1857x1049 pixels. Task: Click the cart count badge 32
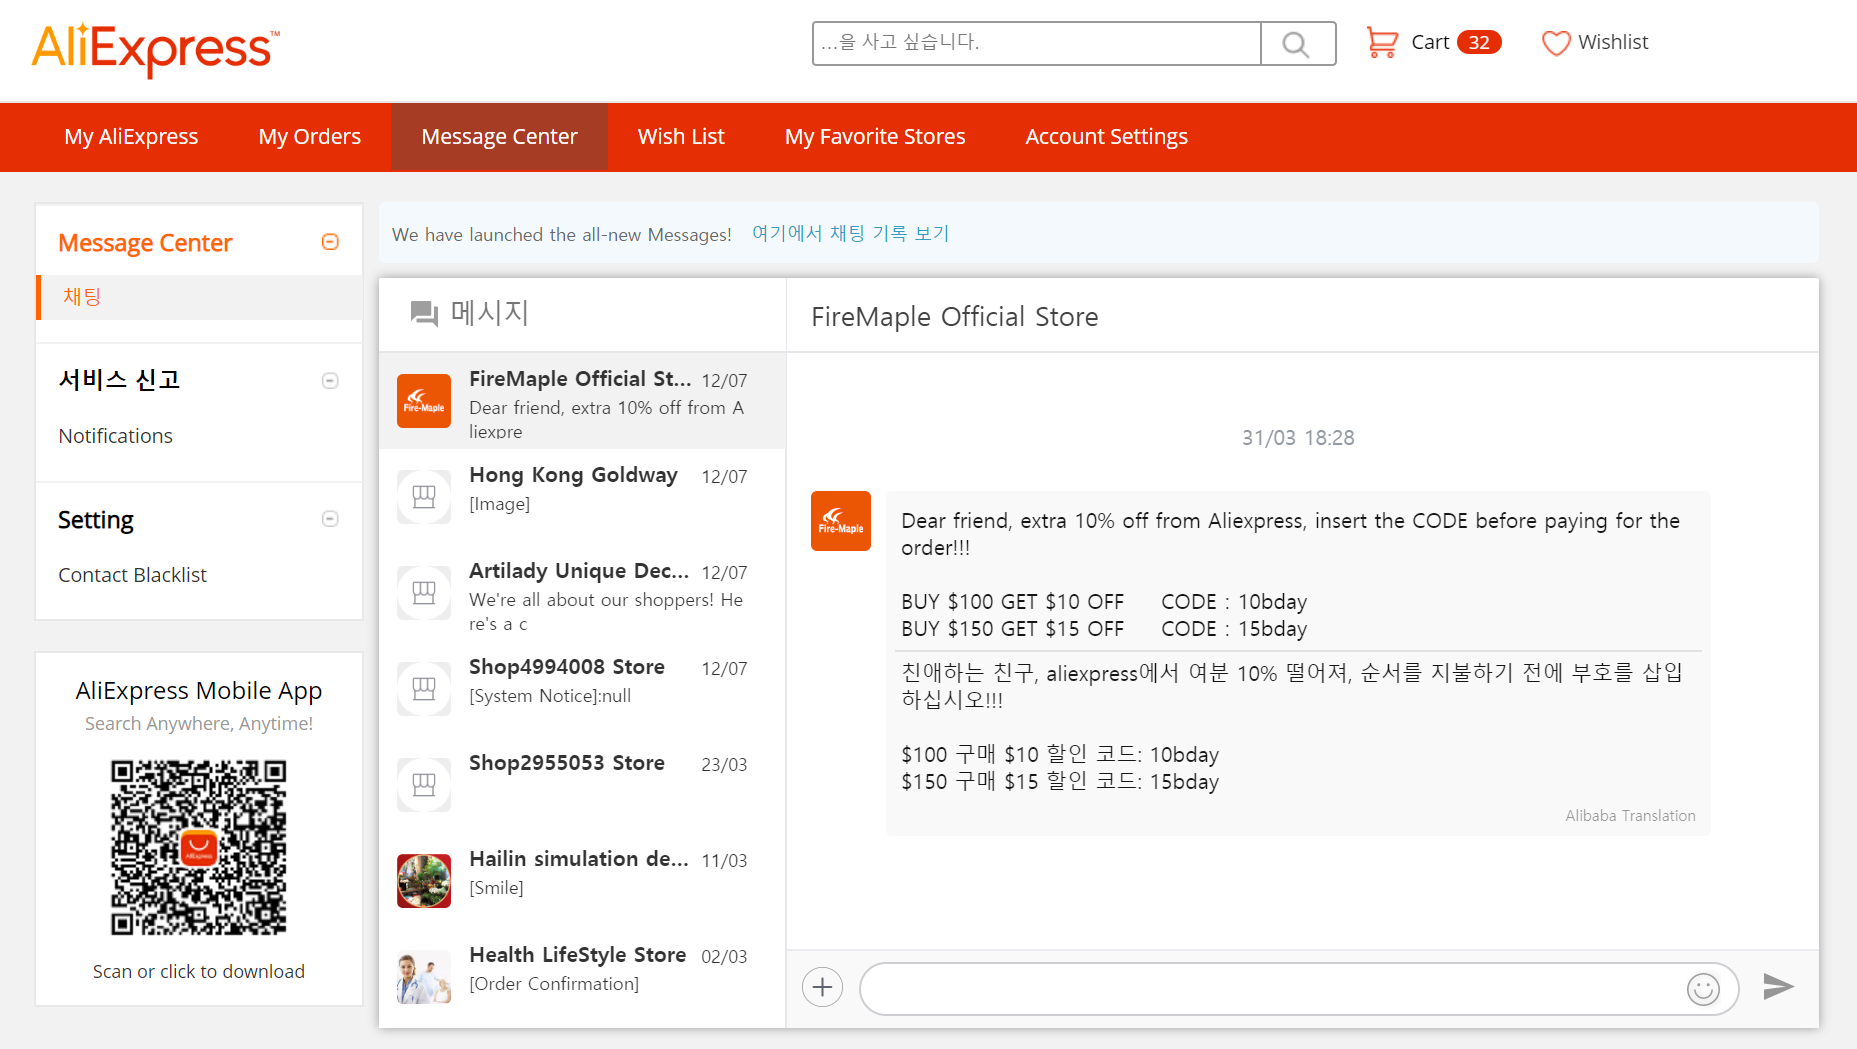(1479, 42)
